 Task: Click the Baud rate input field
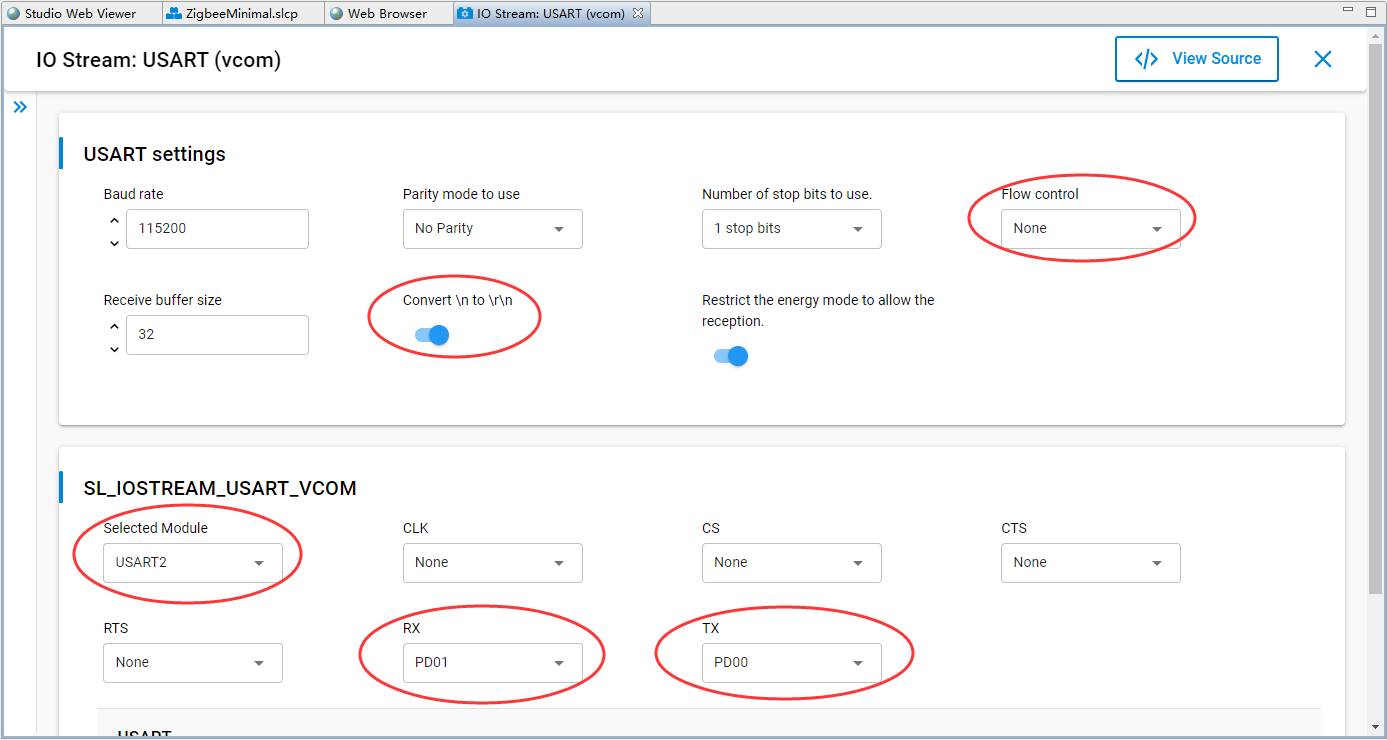click(217, 229)
